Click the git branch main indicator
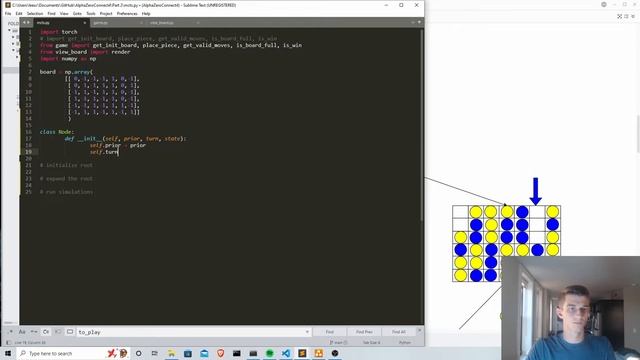Viewport: 640px width, 360px height. point(338,342)
